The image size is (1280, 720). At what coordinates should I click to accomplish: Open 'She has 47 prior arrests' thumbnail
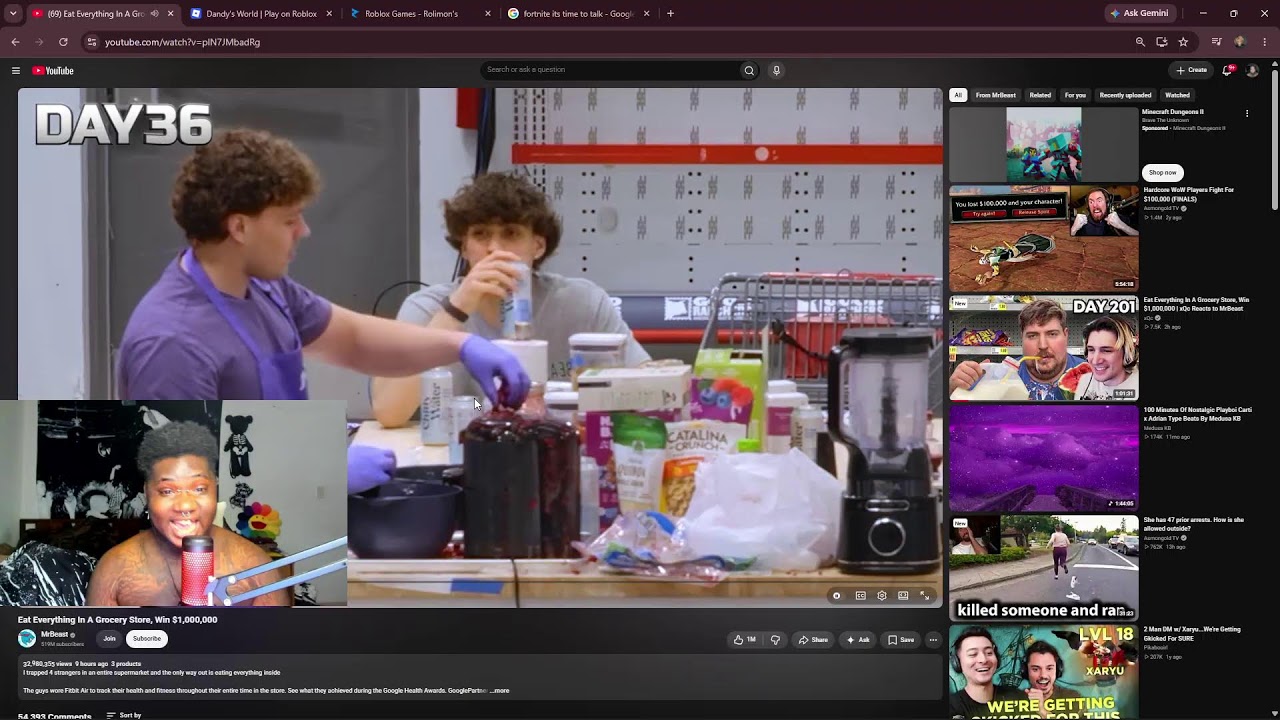1043,568
